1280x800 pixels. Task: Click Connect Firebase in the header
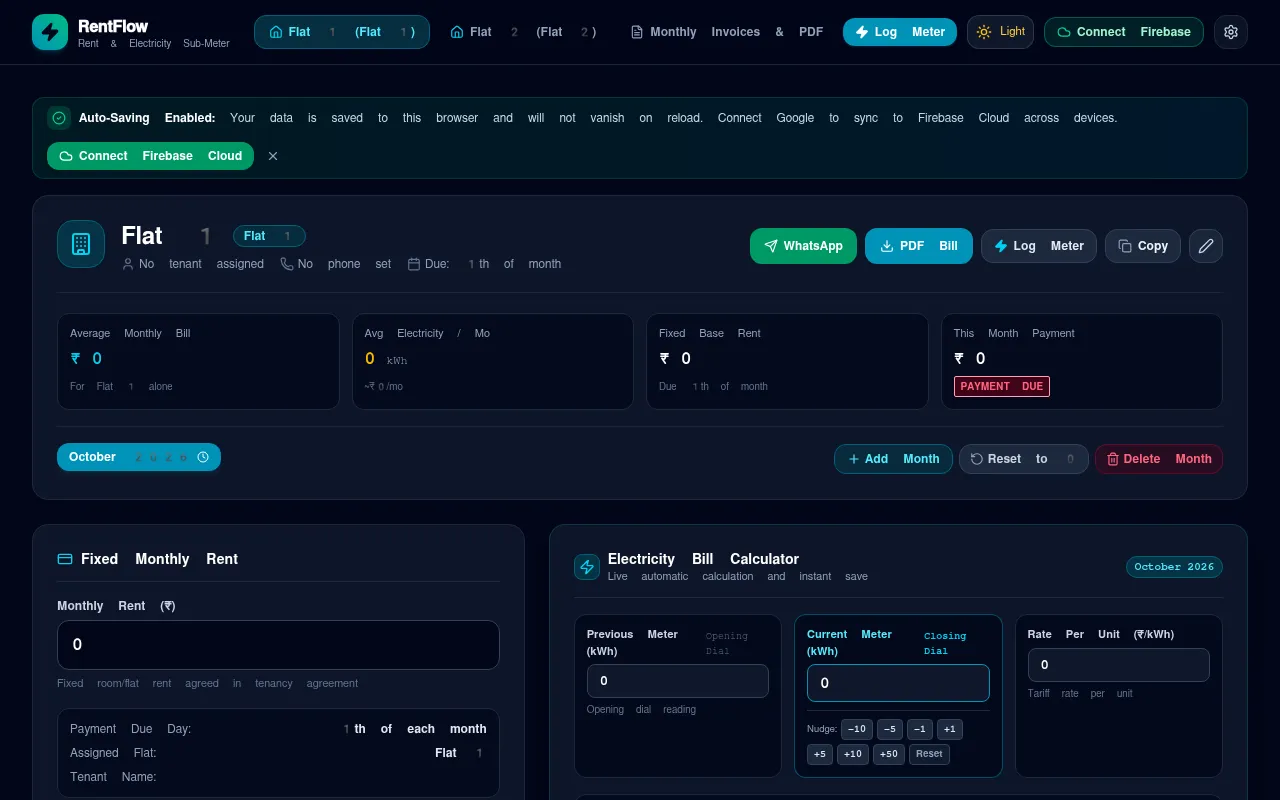[x=1124, y=32]
